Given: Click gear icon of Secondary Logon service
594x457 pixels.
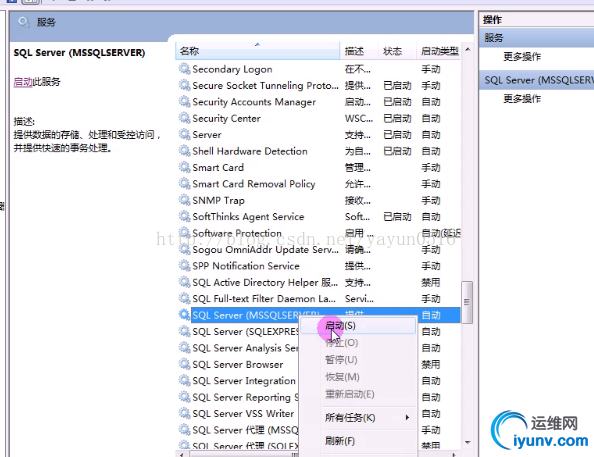Looking at the screenshot, I should pos(184,69).
